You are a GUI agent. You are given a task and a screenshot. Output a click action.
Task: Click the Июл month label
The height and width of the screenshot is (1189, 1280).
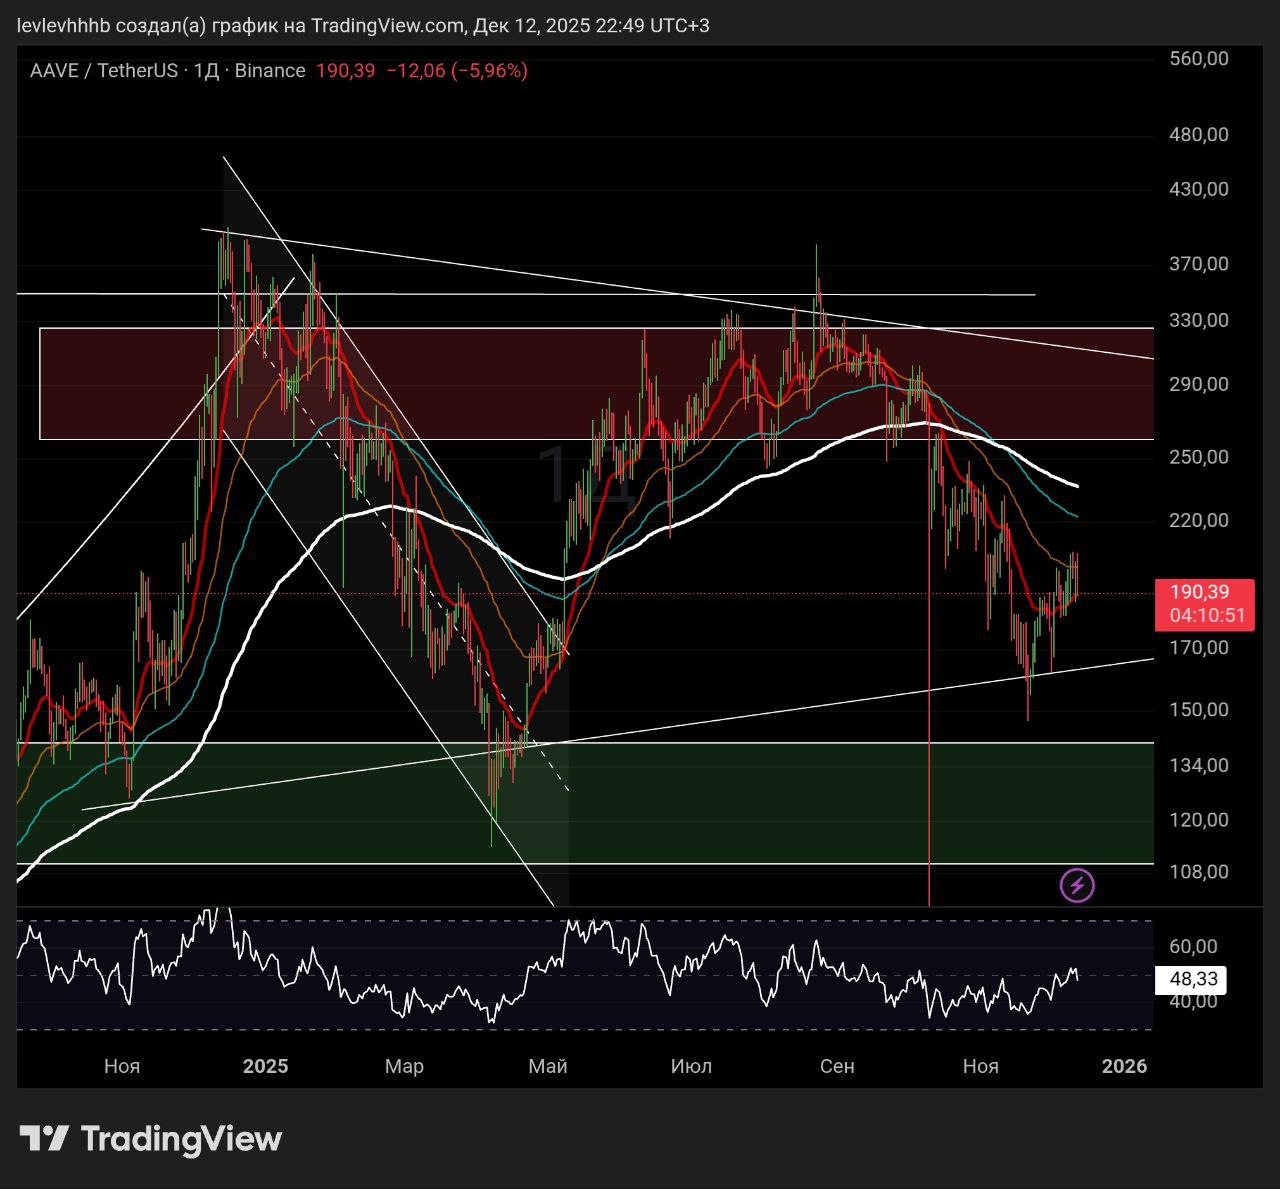point(691,1066)
